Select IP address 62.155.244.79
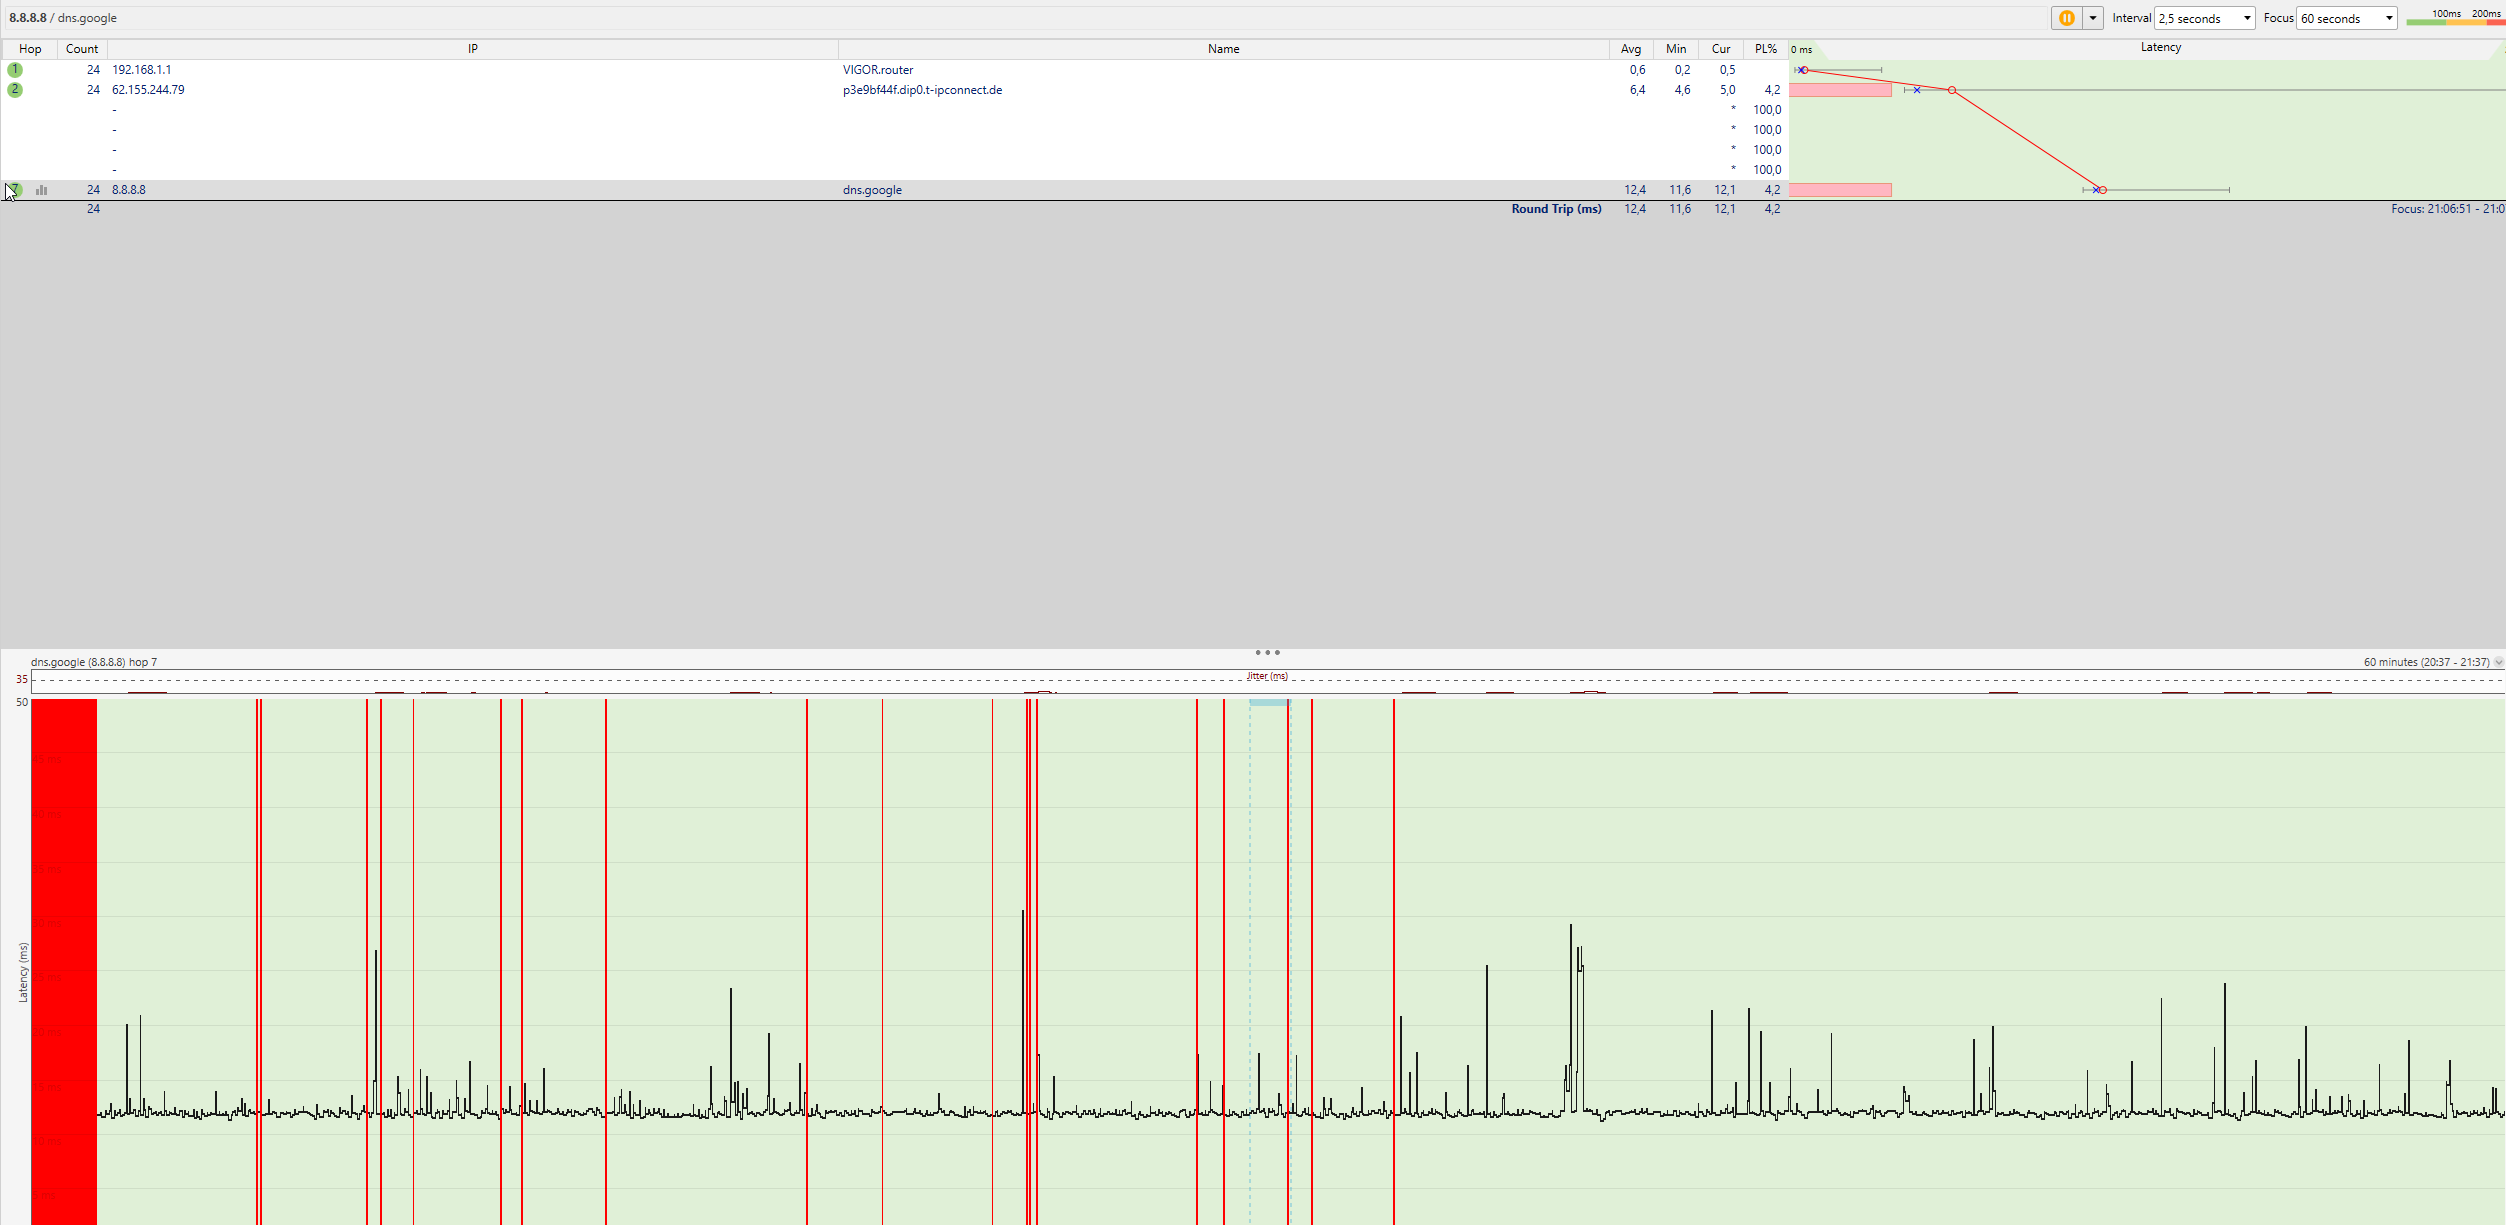This screenshot has width=2506, height=1225. click(x=148, y=90)
